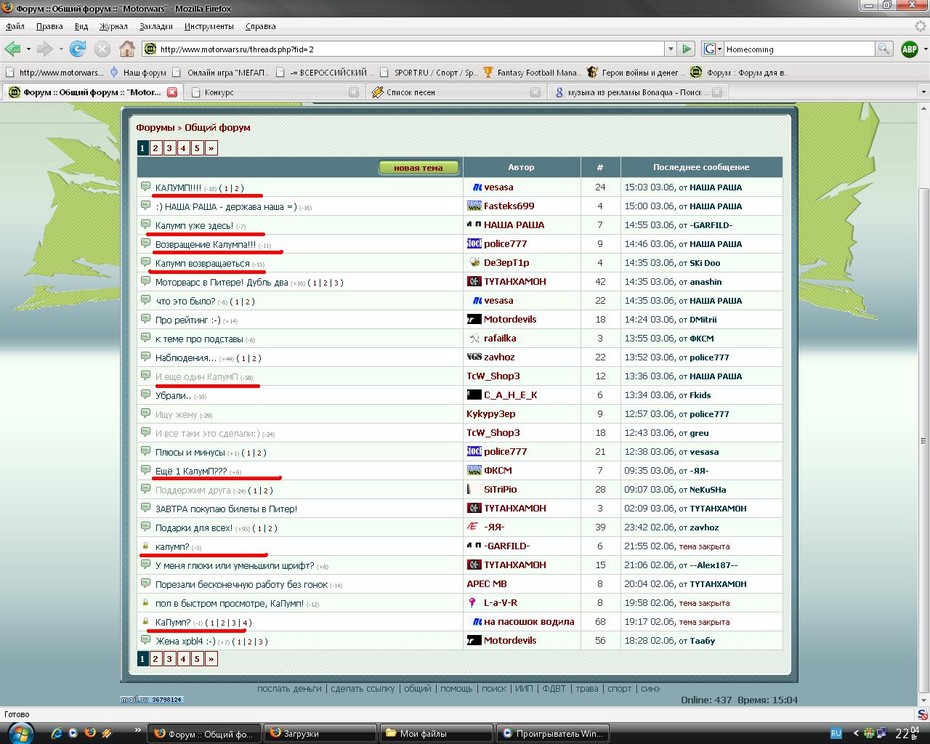This screenshot has height=744, width=930.
Task: Open page 4 of the КаПумп? thread
Action: 245,622
